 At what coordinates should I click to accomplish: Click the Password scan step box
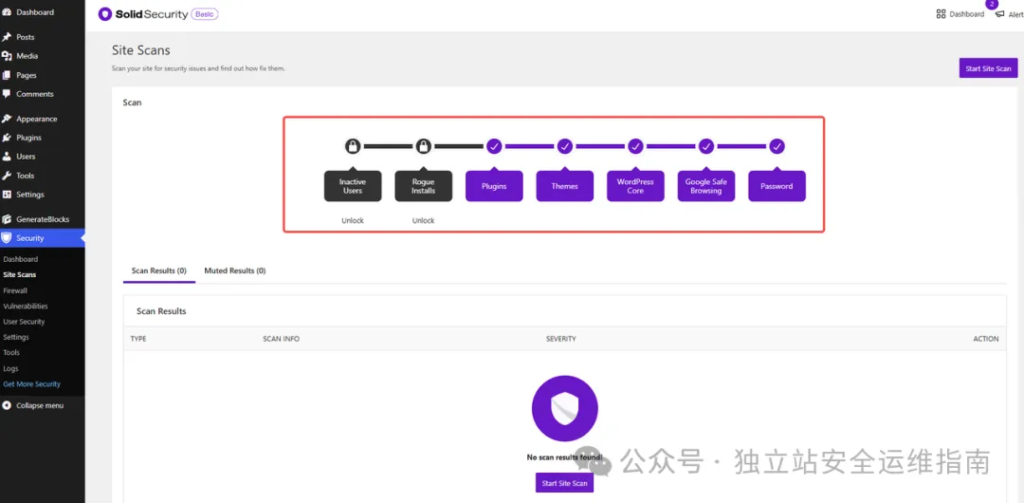pyautogui.click(x=776, y=186)
